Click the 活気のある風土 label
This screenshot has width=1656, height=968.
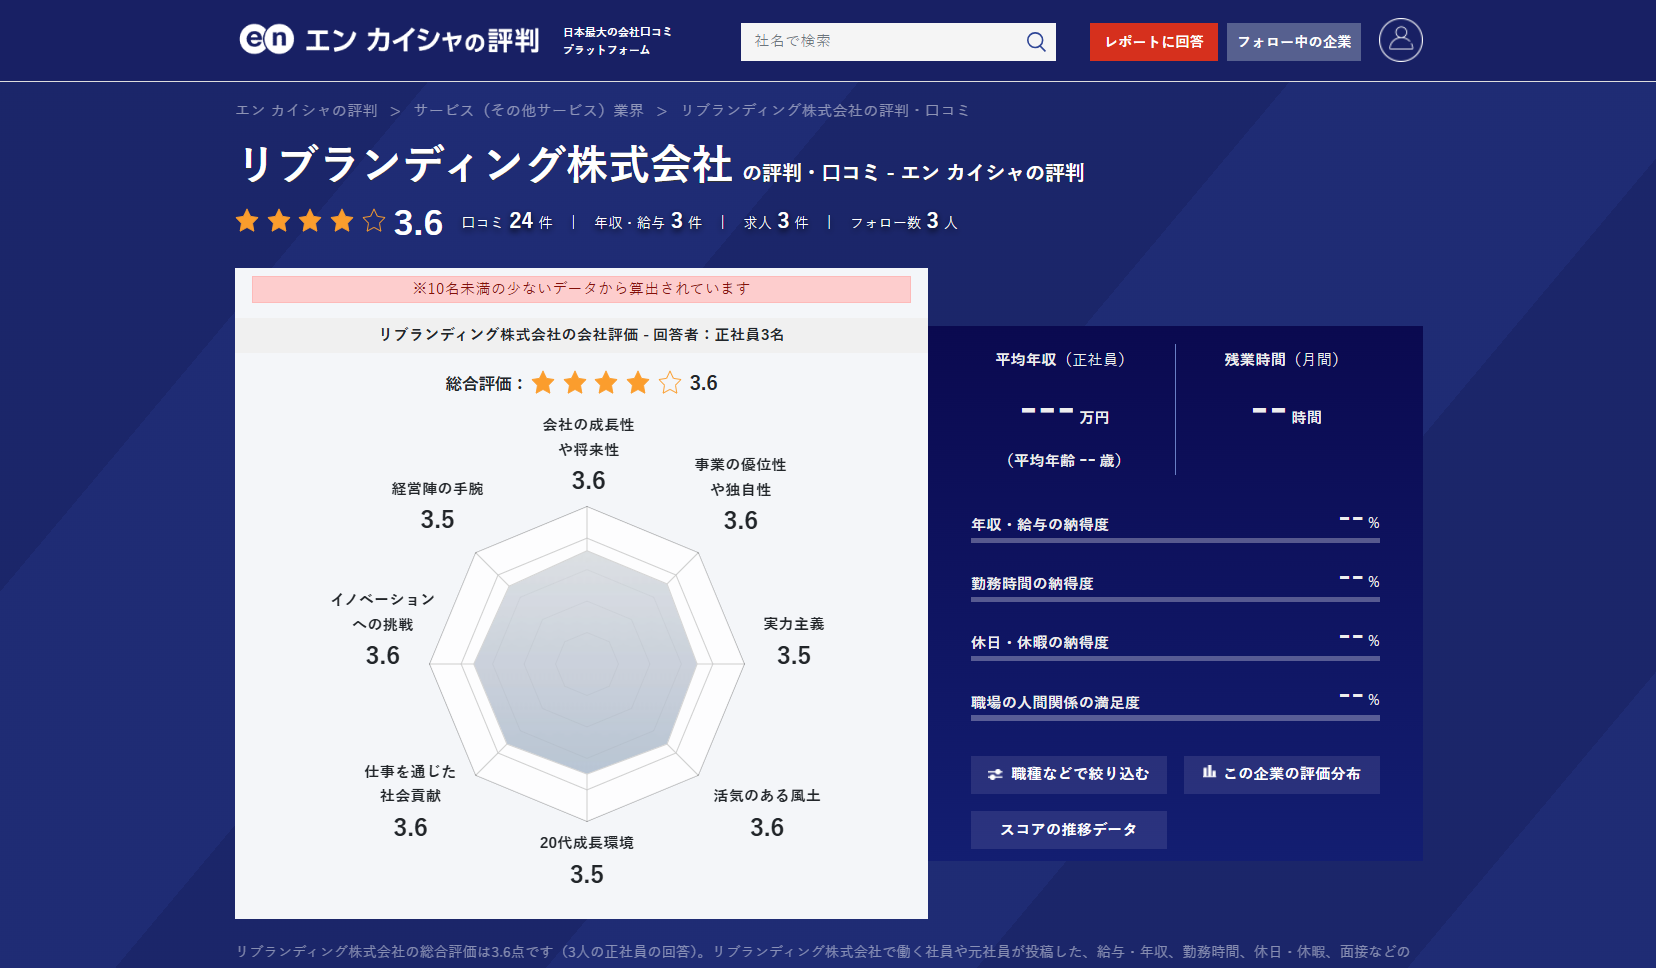click(x=767, y=796)
